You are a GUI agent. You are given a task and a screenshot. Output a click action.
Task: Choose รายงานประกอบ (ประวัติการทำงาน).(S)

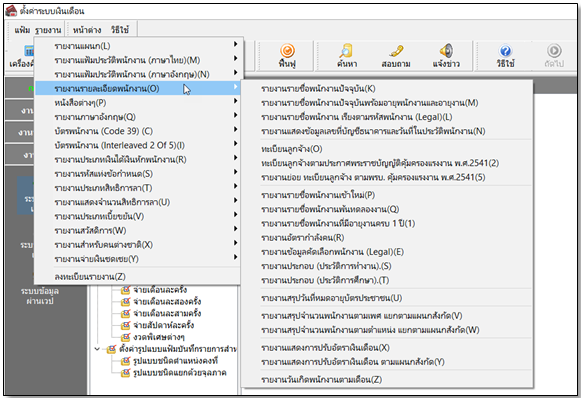(387, 266)
